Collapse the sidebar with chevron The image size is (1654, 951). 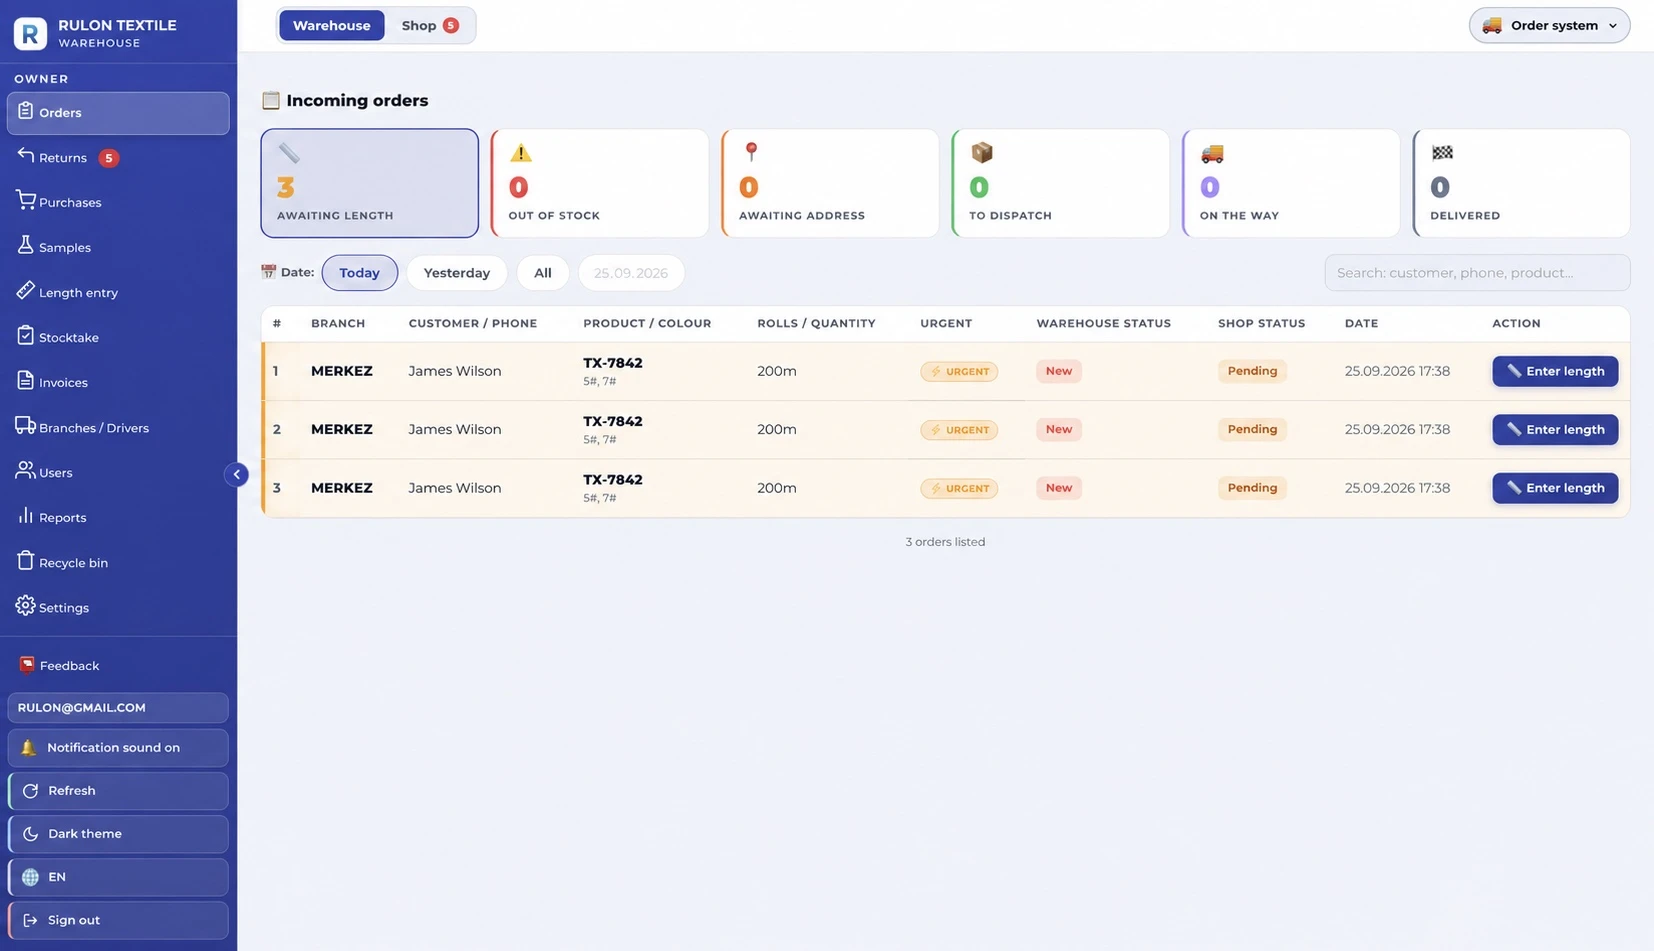click(237, 474)
